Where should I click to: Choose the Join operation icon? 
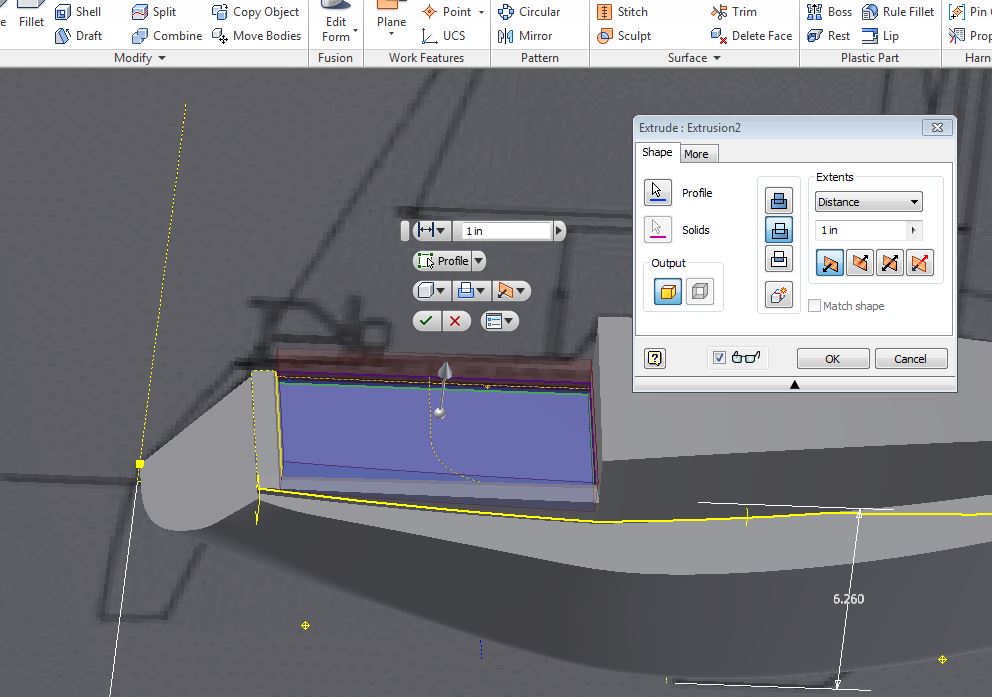(779, 200)
